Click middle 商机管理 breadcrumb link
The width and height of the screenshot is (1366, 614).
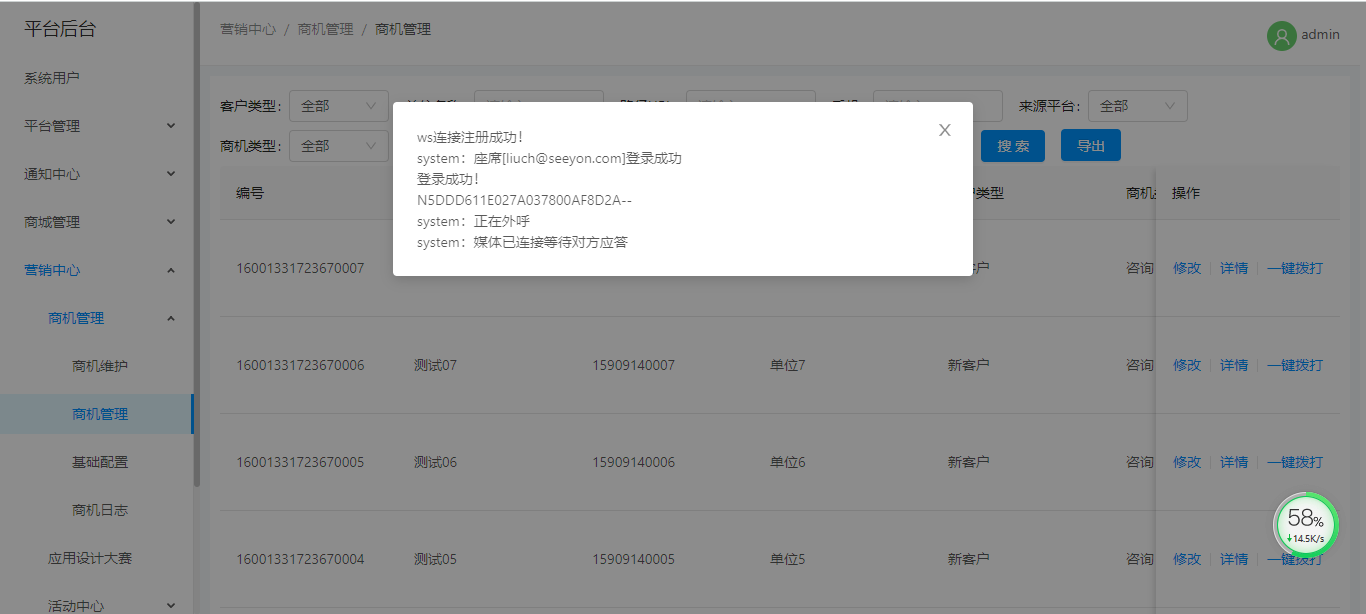325,29
